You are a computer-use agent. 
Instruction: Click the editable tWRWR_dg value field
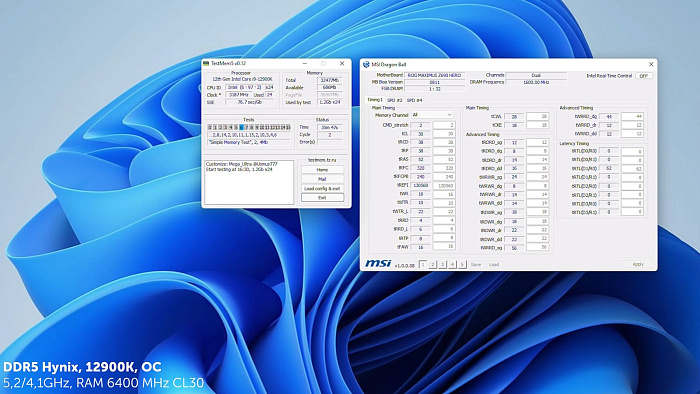[538, 186]
